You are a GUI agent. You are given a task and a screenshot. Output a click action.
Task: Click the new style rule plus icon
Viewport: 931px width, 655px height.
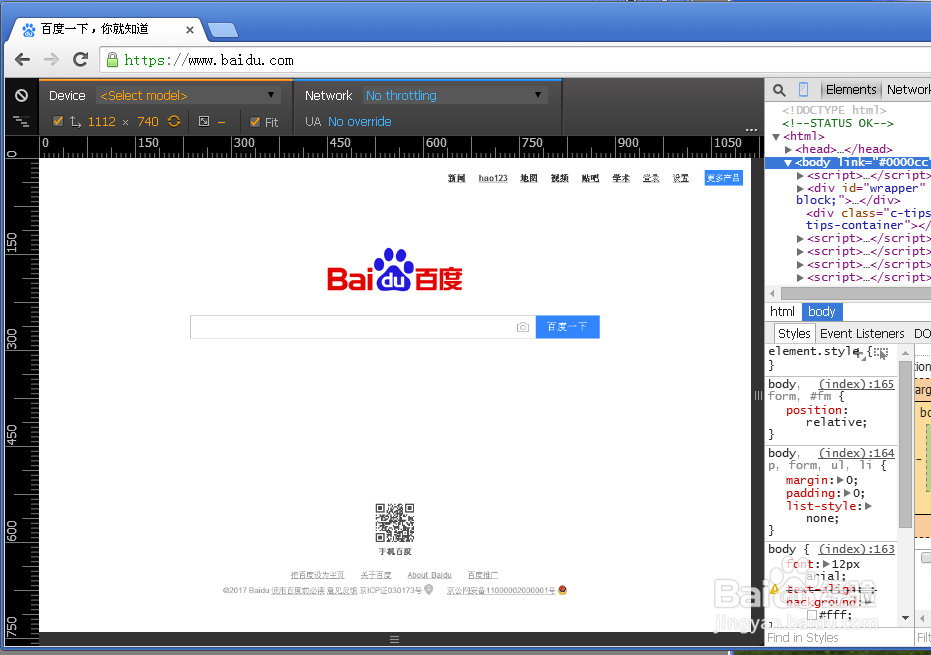[x=859, y=353]
